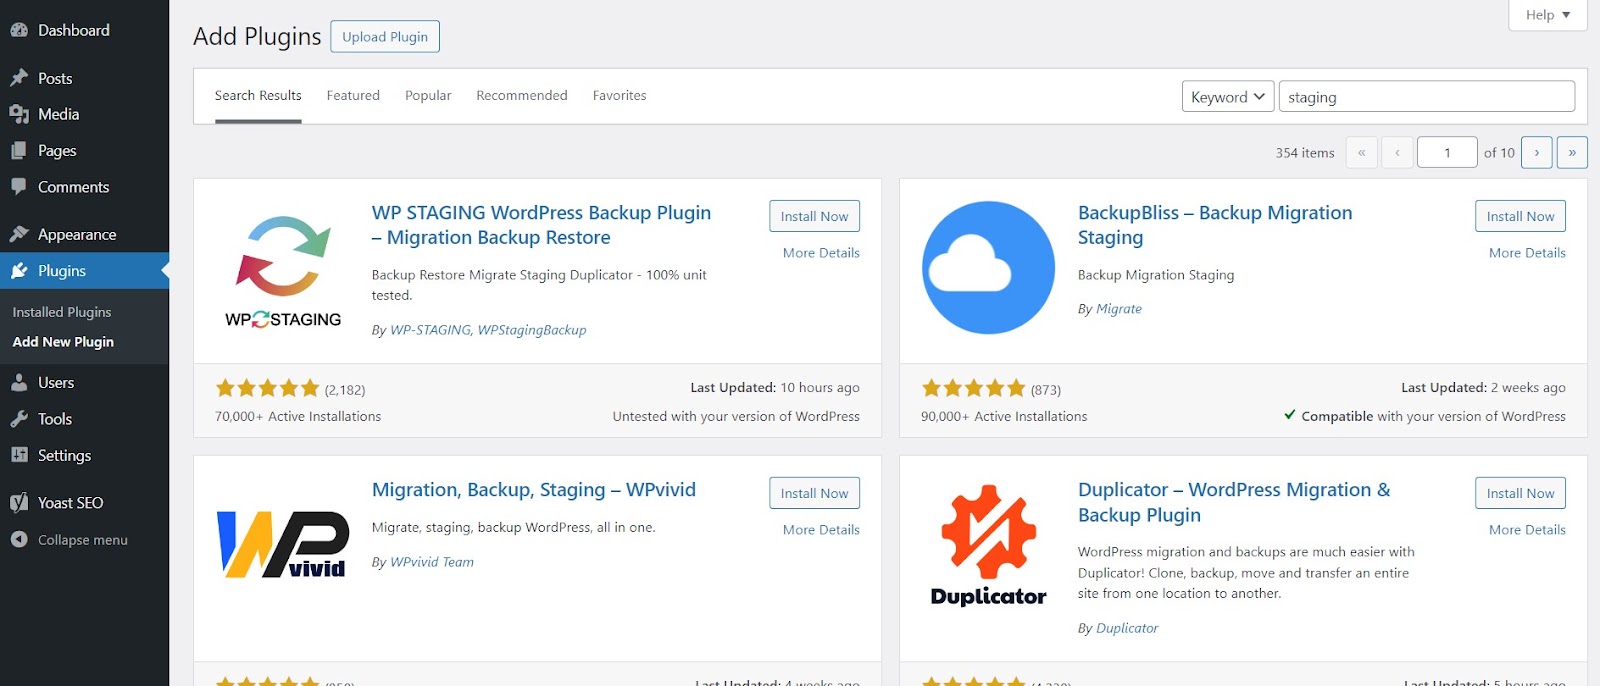Click BackupBliss five-star rating
The height and width of the screenshot is (686, 1600).
click(x=973, y=388)
